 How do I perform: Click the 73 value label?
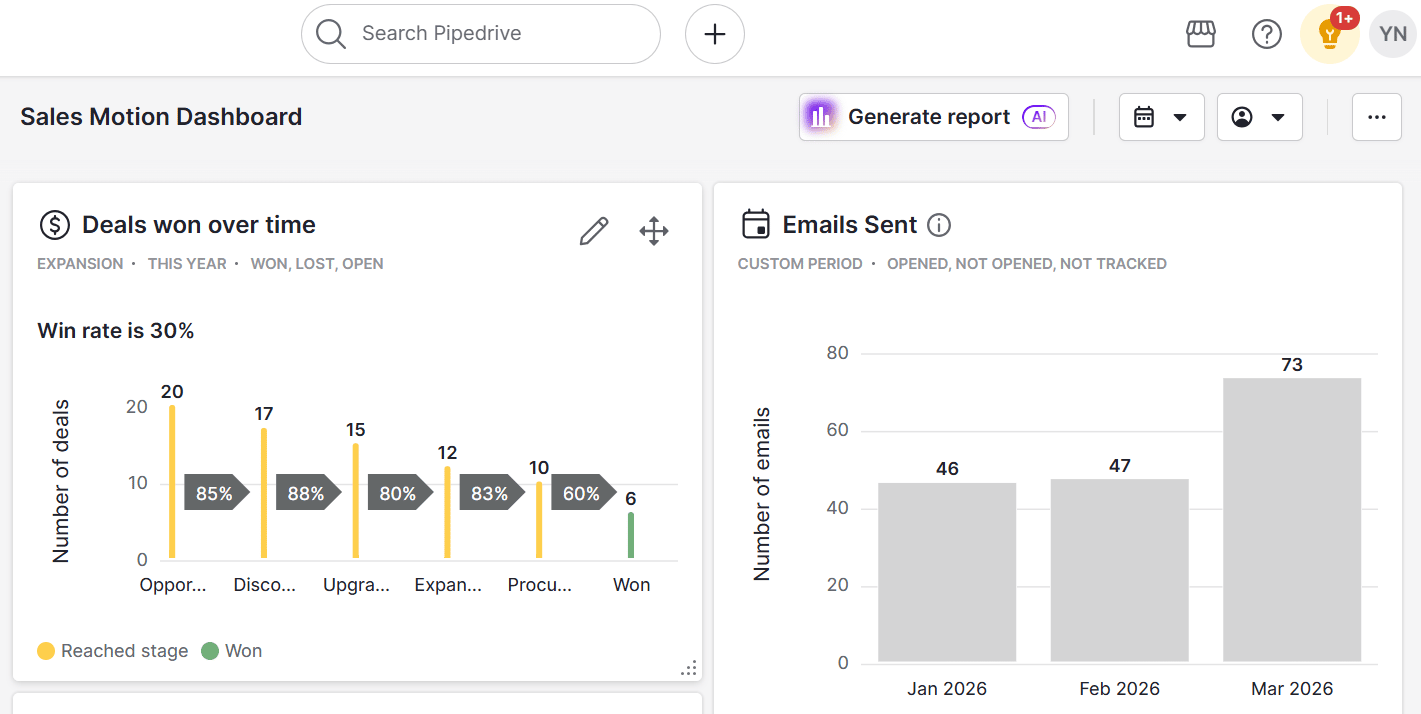[1292, 365]
